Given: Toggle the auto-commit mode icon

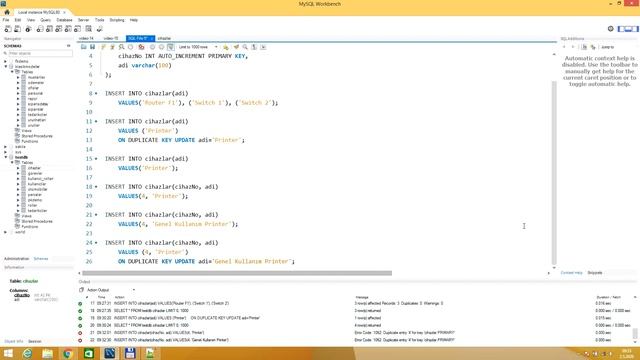Looking at the screenshot, I should point(171,47).
